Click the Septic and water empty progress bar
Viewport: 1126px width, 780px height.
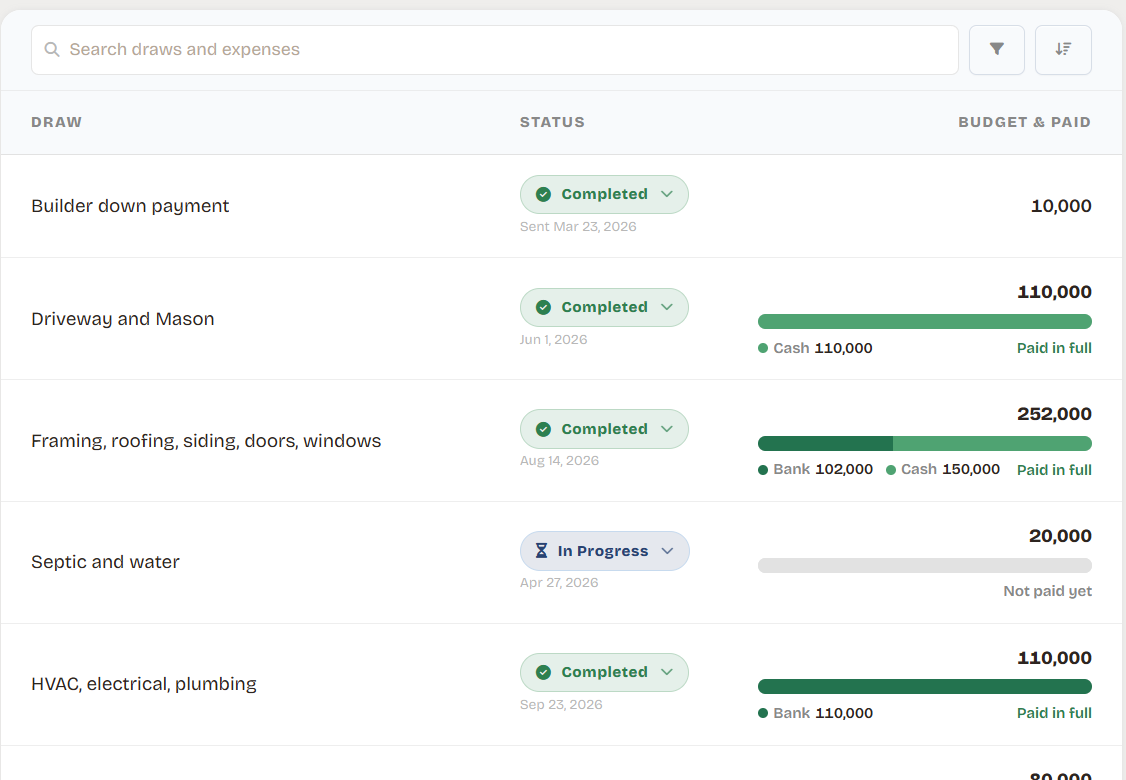925,566
